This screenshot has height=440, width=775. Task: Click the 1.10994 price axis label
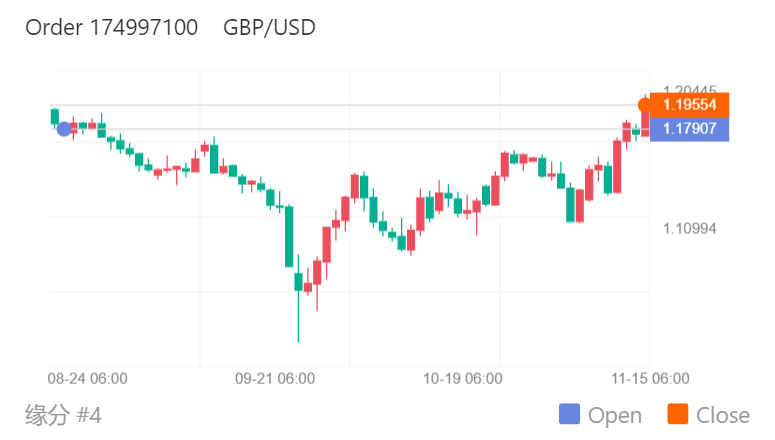click(x=689, y=229)
